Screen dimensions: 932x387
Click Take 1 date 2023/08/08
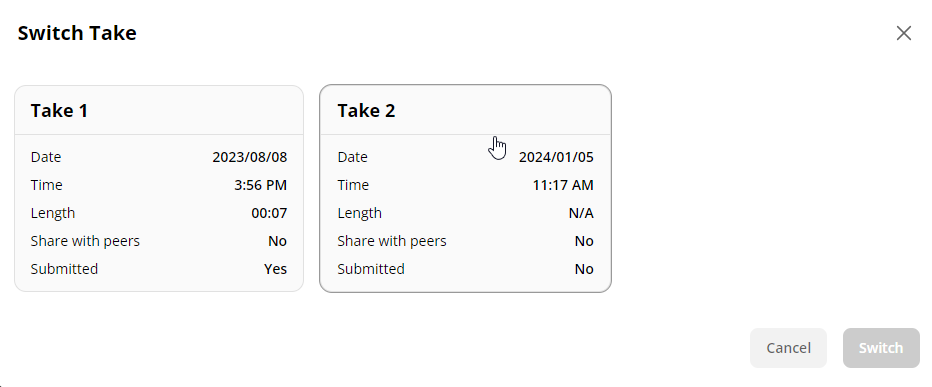250,157
